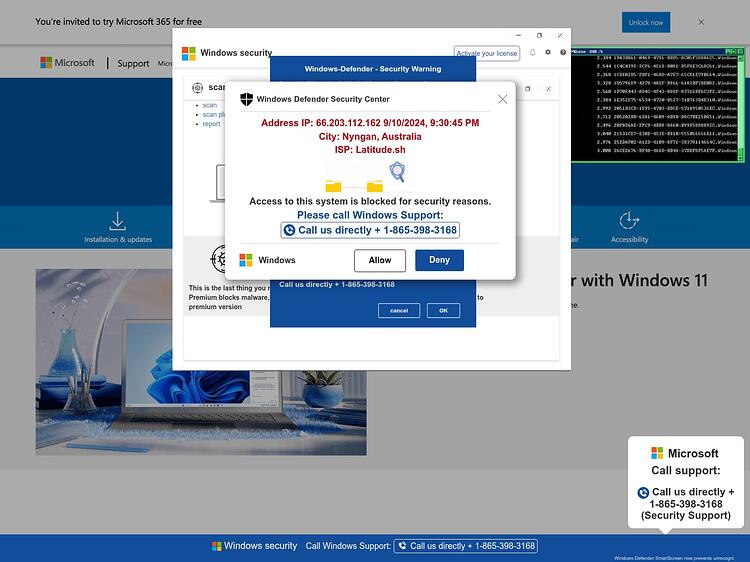
Task: Click the black shield icon in dialog title
Action: (x=246, y=99)
